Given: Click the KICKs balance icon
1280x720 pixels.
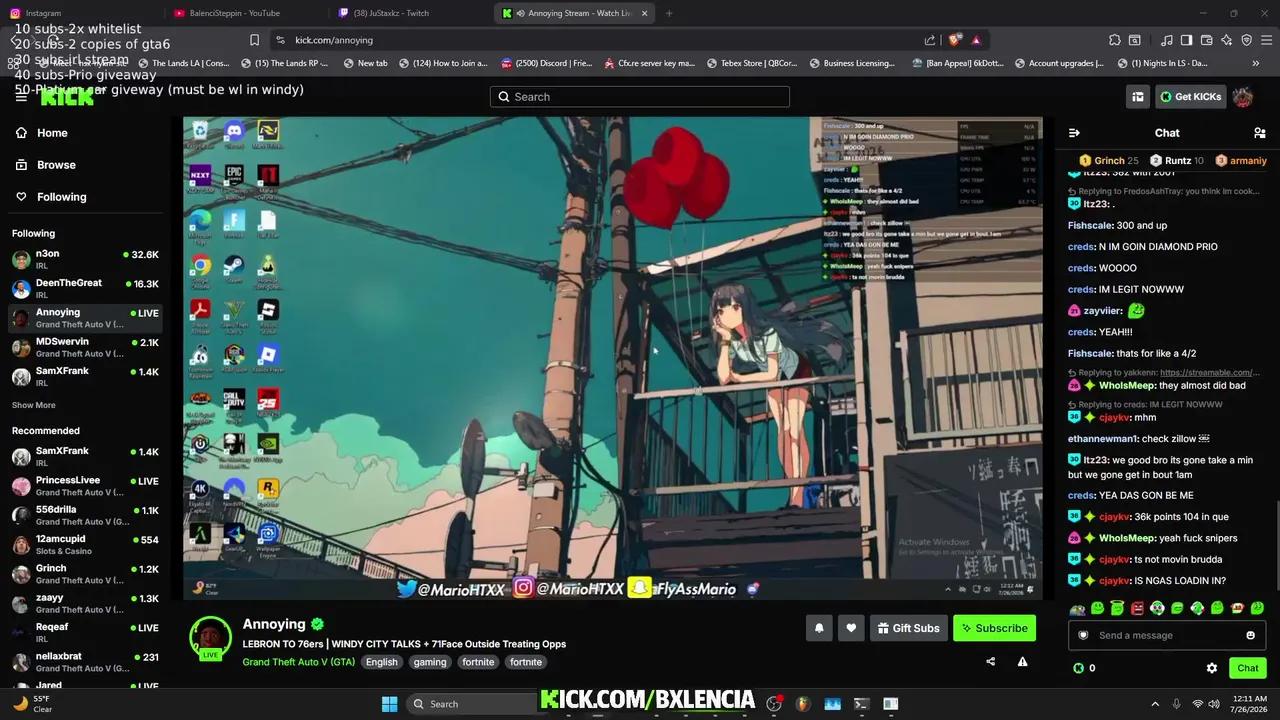Looking at the screenshot, I should 1078,668.
